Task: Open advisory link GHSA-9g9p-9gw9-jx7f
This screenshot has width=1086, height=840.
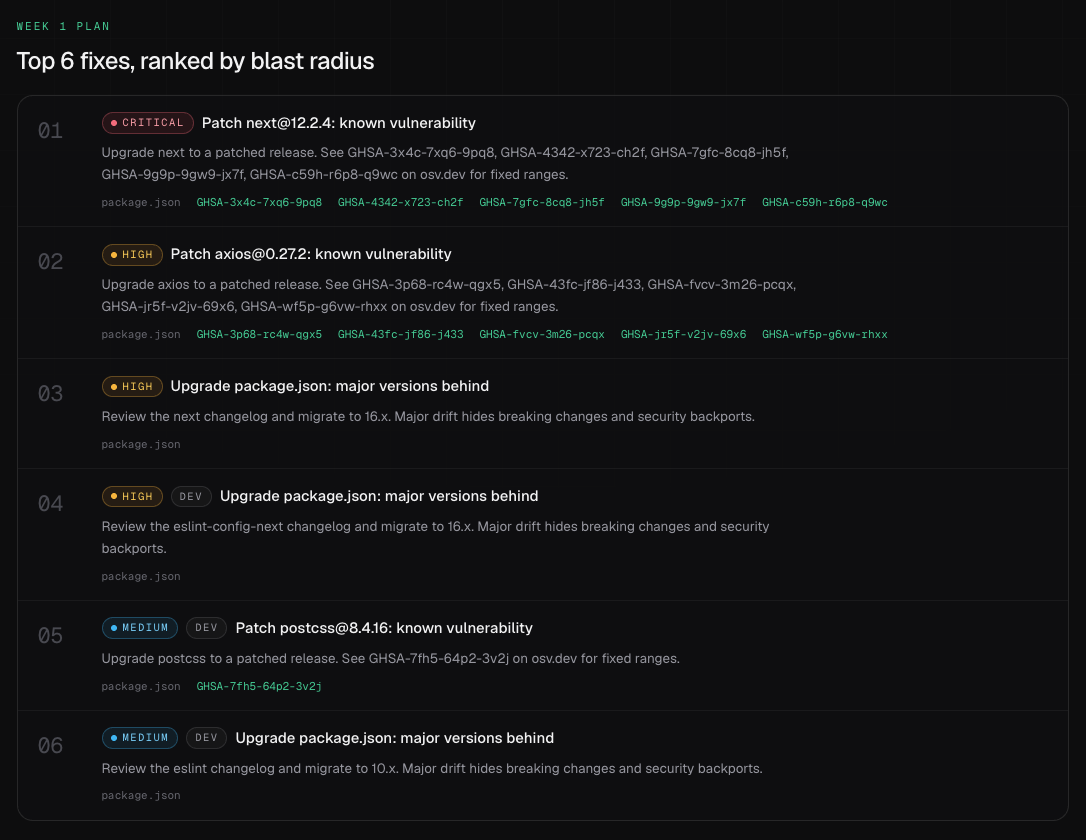Action: coord(683,202)
